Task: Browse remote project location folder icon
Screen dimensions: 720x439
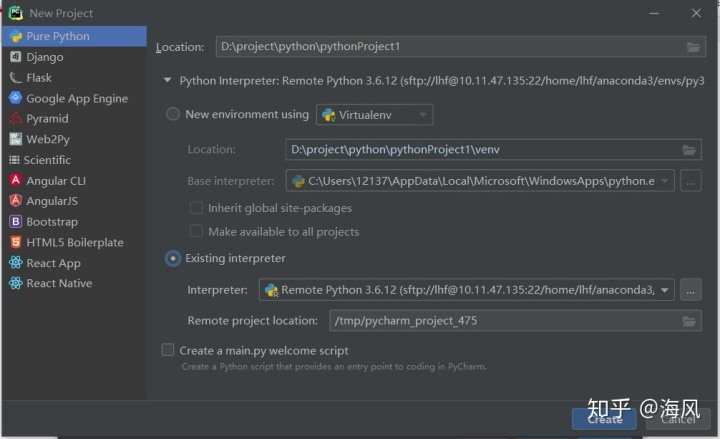Action: pyautogui.click(x=689, y=321)
